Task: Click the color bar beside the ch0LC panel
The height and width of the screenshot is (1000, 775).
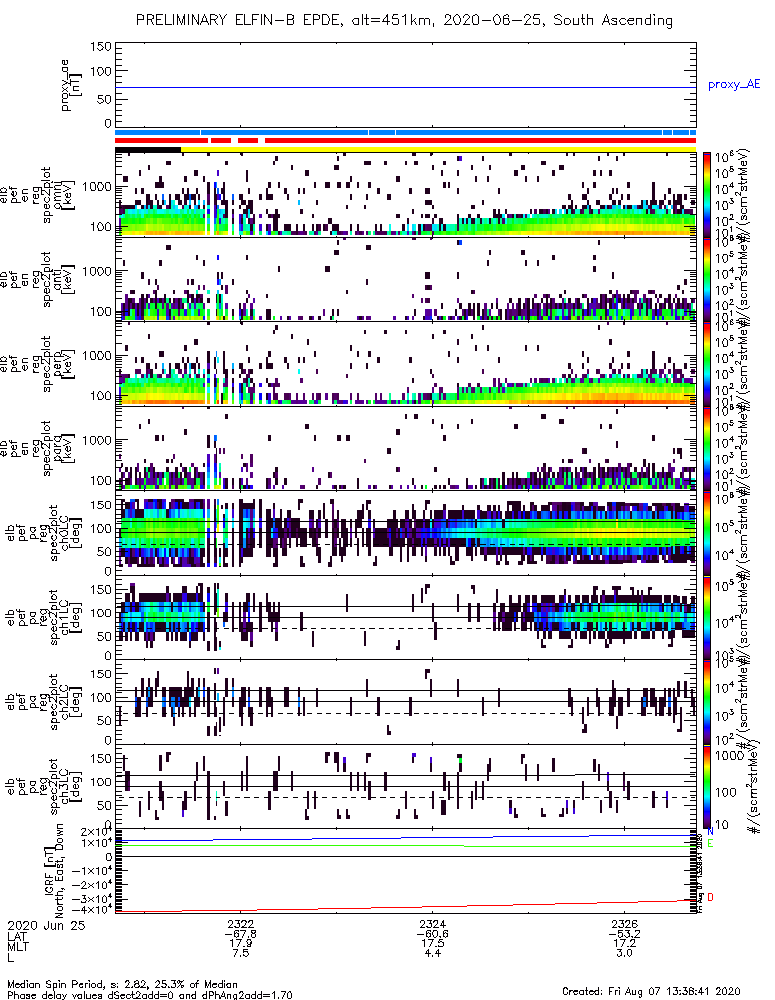Action: [706, 533]
